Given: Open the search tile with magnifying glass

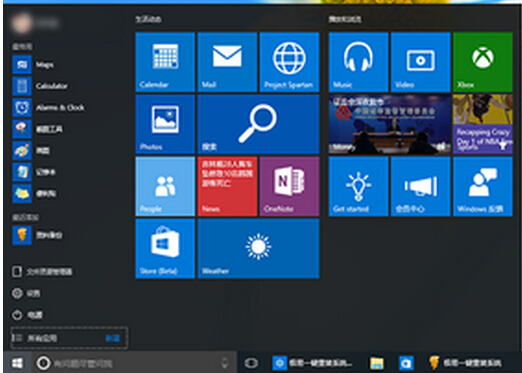Looking at the screenshot, I should coord(258,124).
